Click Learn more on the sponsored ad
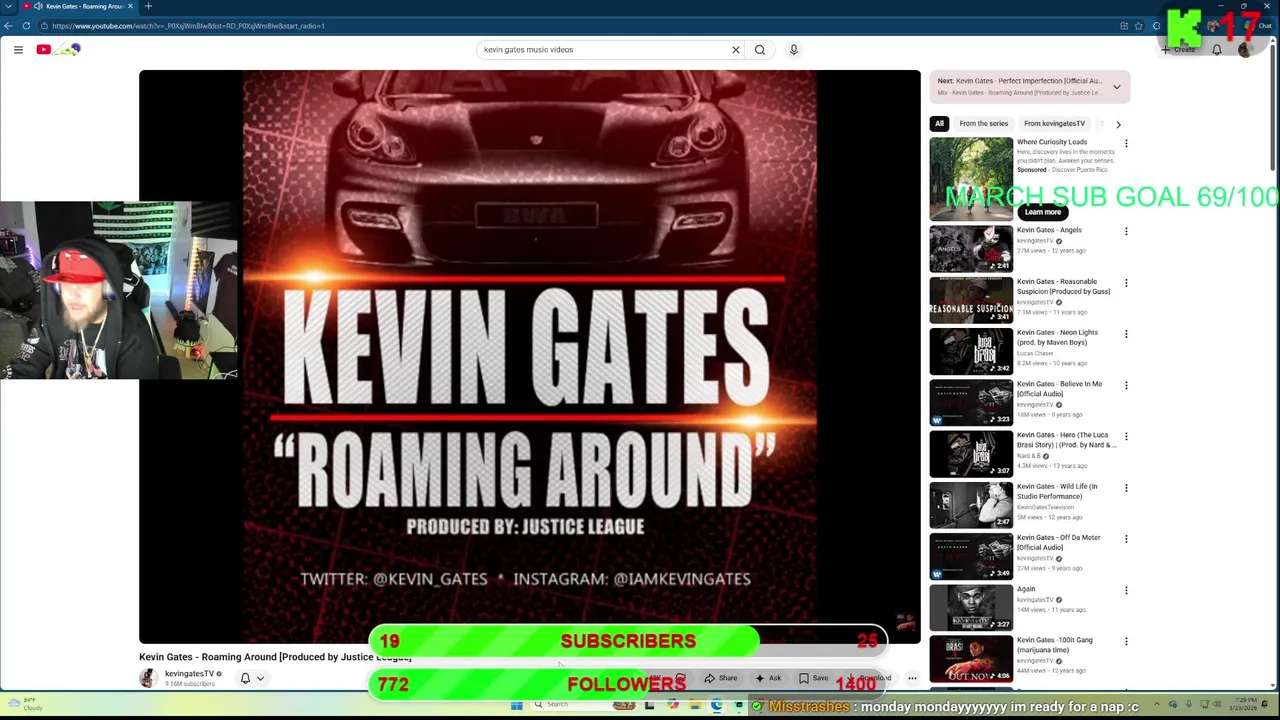 tap(1042, 212)
